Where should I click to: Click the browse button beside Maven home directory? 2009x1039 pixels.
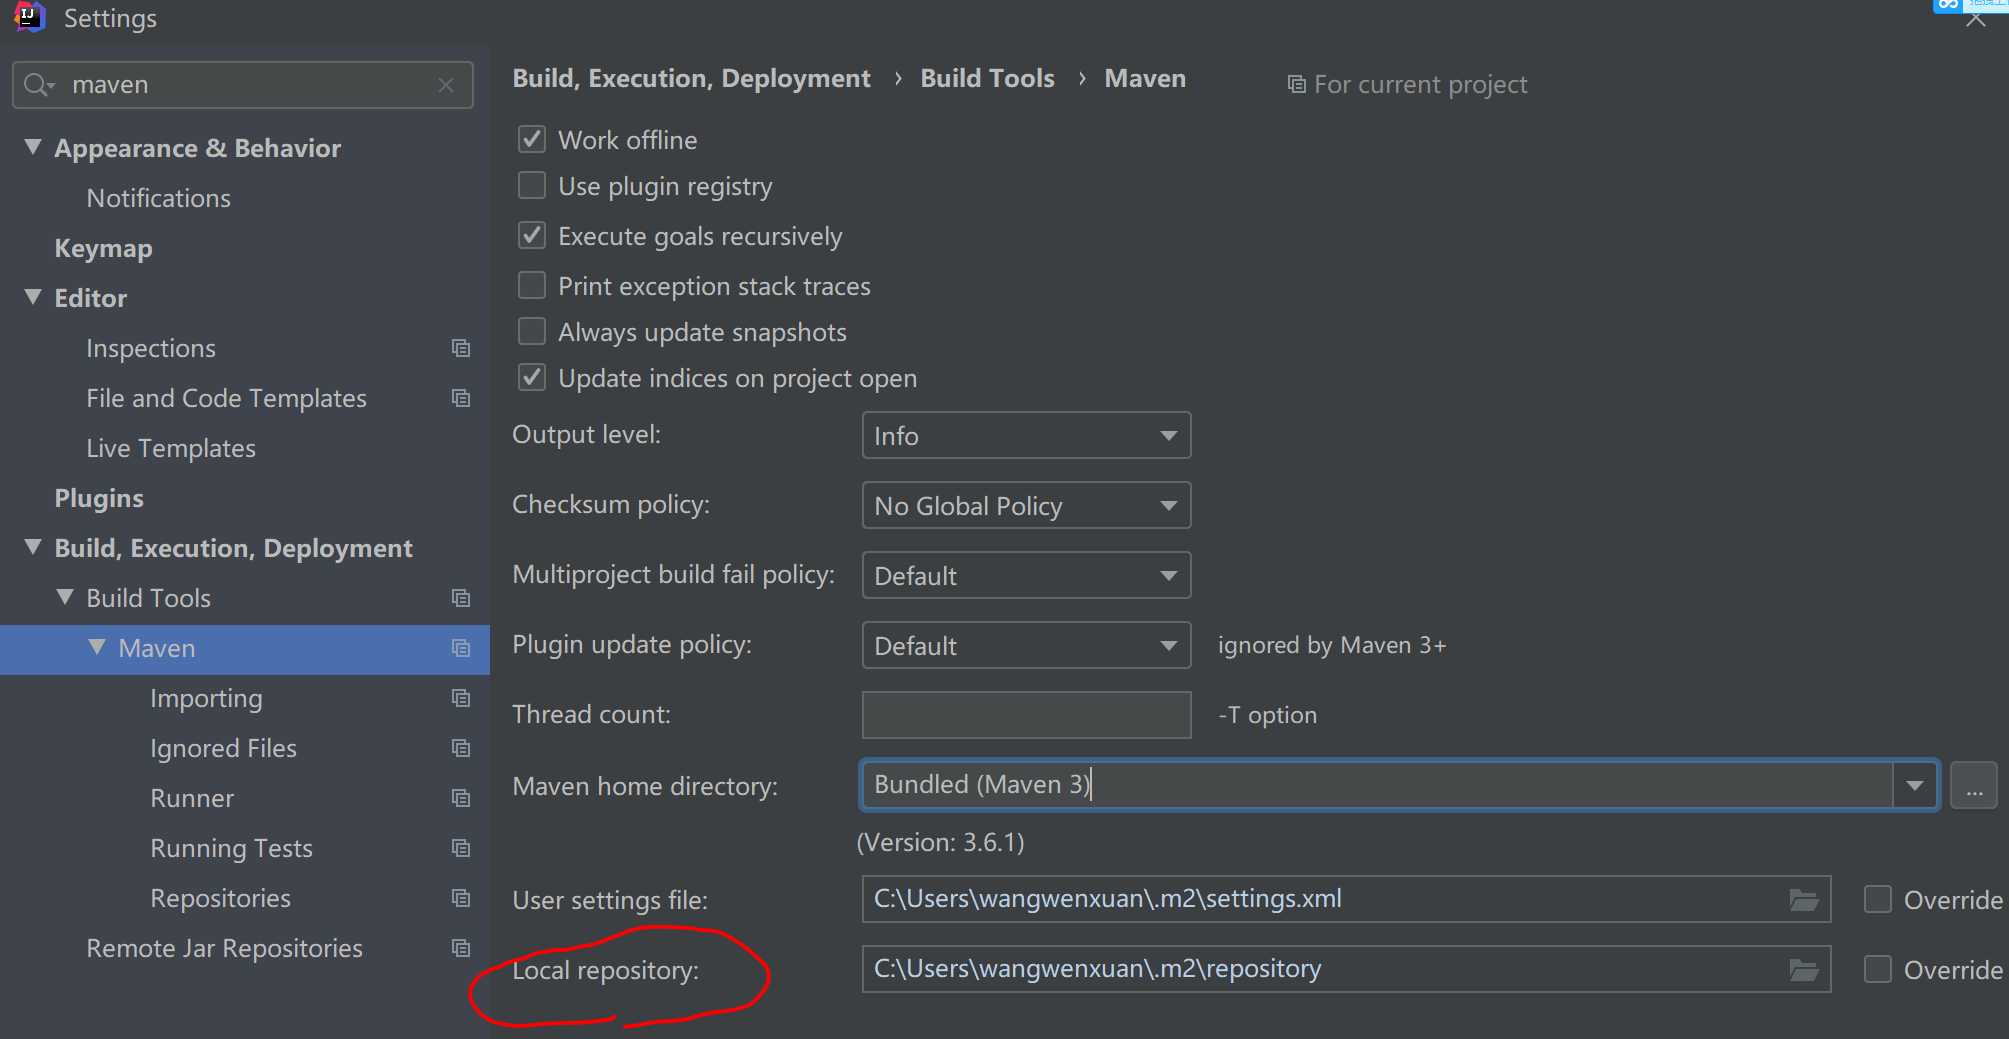[x=1973, y=785]
